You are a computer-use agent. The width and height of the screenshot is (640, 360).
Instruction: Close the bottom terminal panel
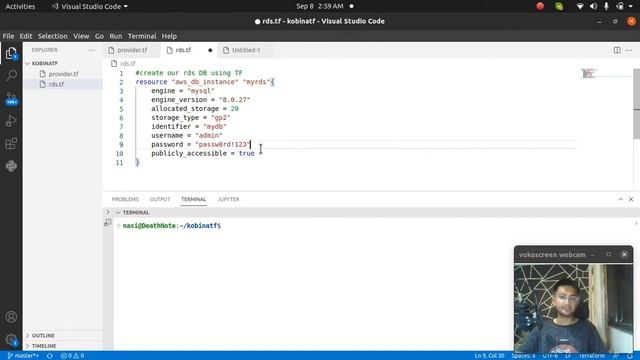click(x=631, y=199)
